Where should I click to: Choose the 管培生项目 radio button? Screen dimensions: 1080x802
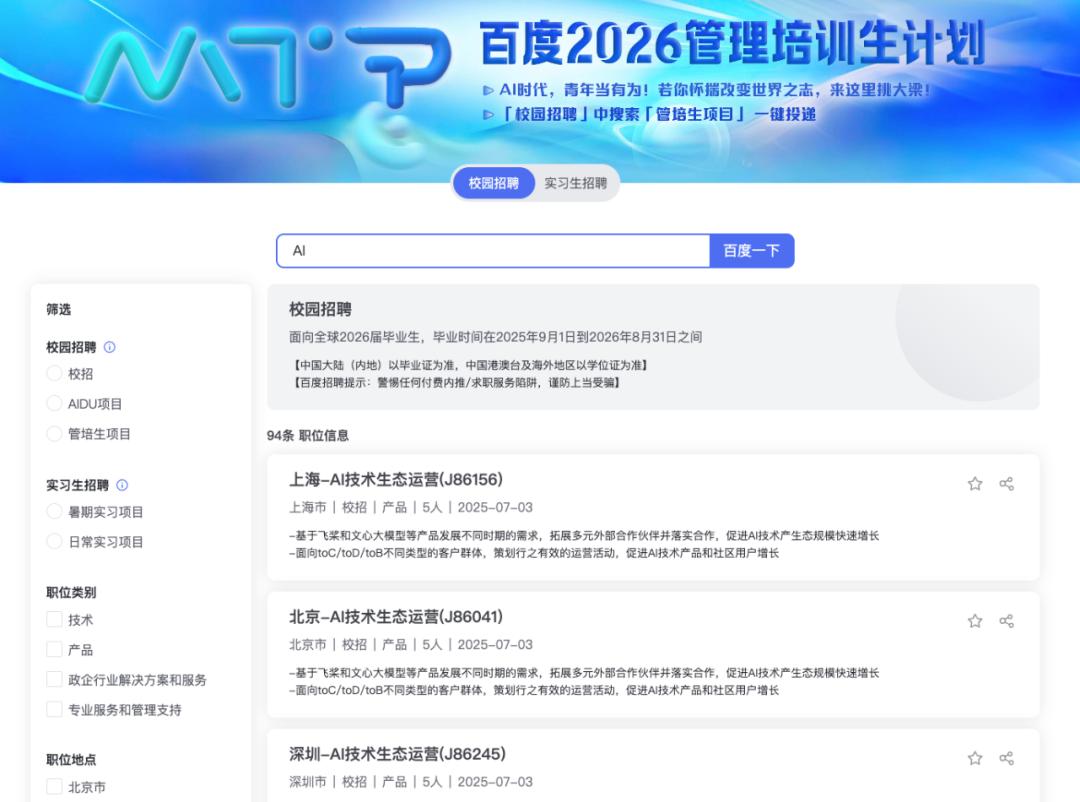(54, 433)
